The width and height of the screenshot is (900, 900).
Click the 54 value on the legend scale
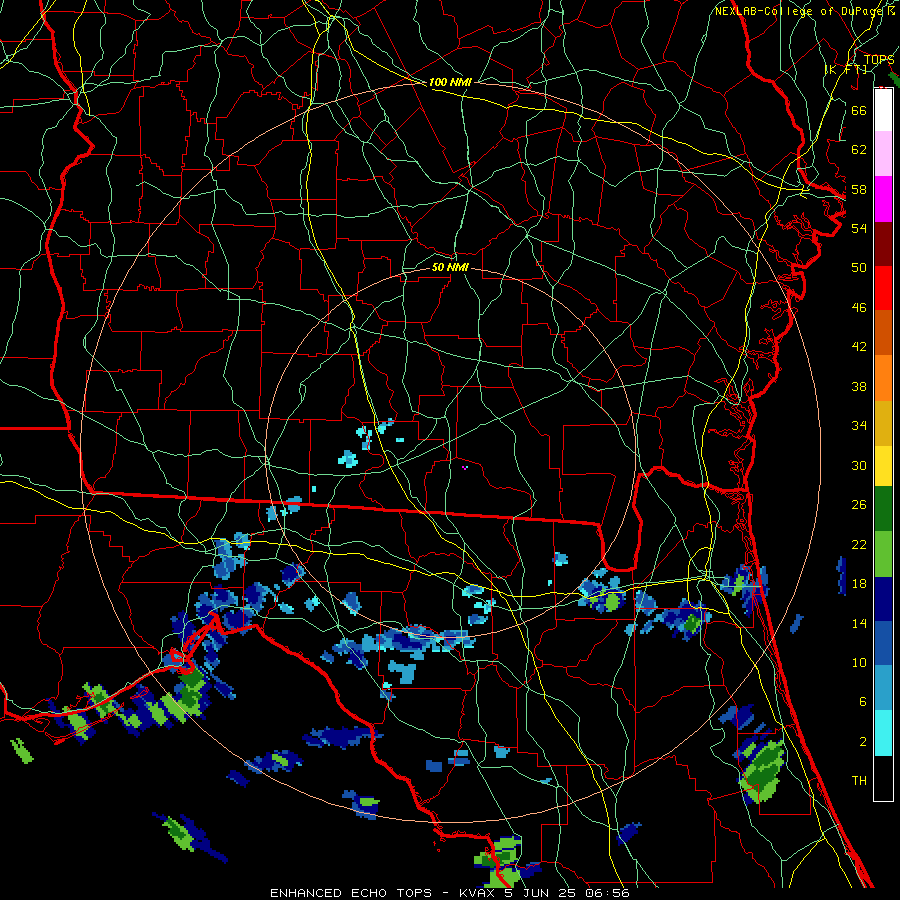click(859, 228)
